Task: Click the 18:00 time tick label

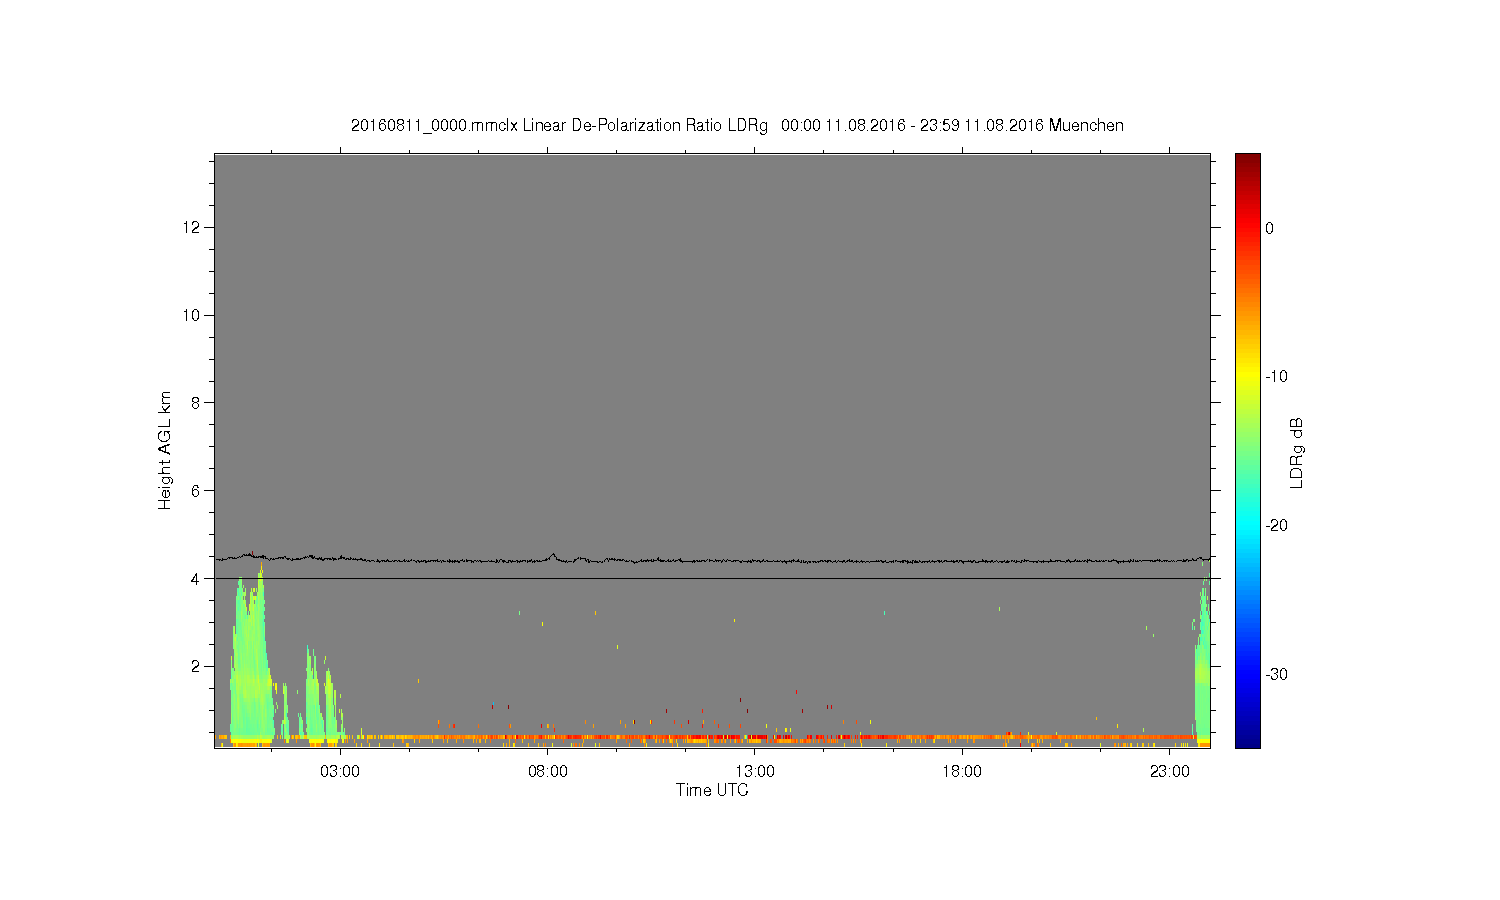Action: click(962, 772)
